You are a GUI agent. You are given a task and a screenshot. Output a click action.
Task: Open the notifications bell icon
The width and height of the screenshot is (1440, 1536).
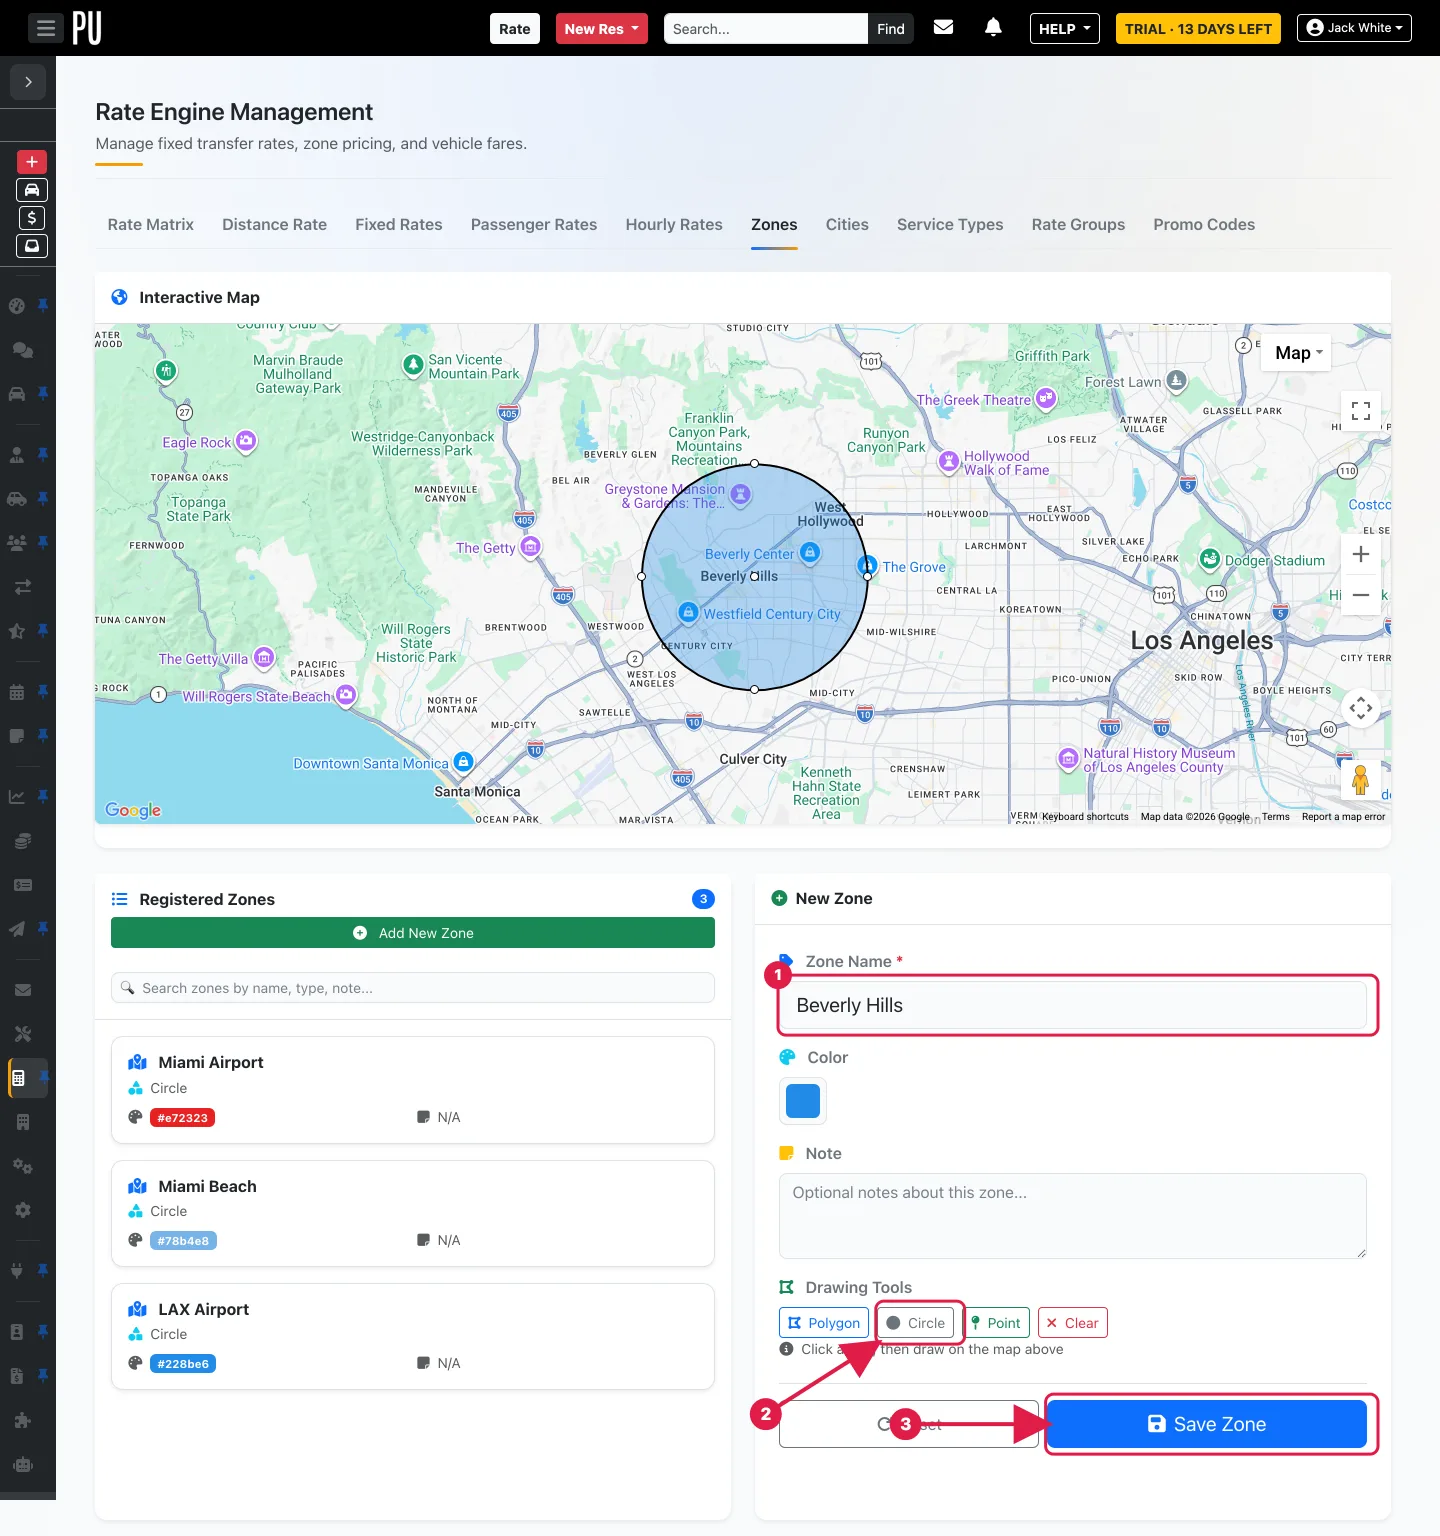(993, 27)
